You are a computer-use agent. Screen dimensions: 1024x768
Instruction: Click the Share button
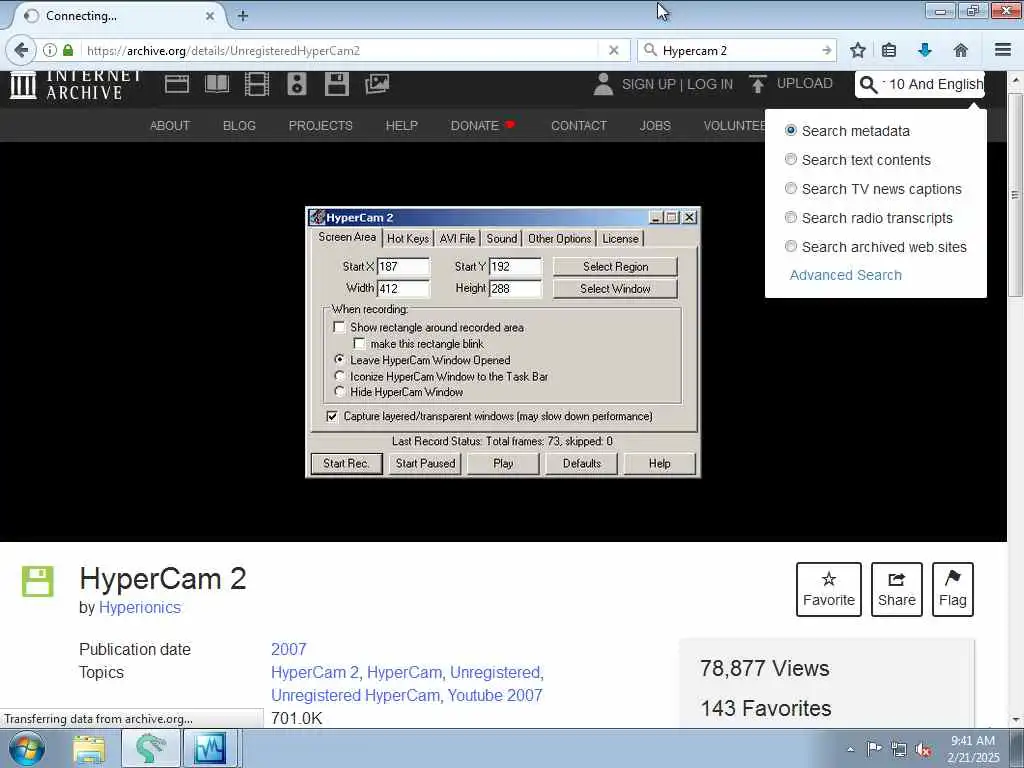click(x=897, y=589)
